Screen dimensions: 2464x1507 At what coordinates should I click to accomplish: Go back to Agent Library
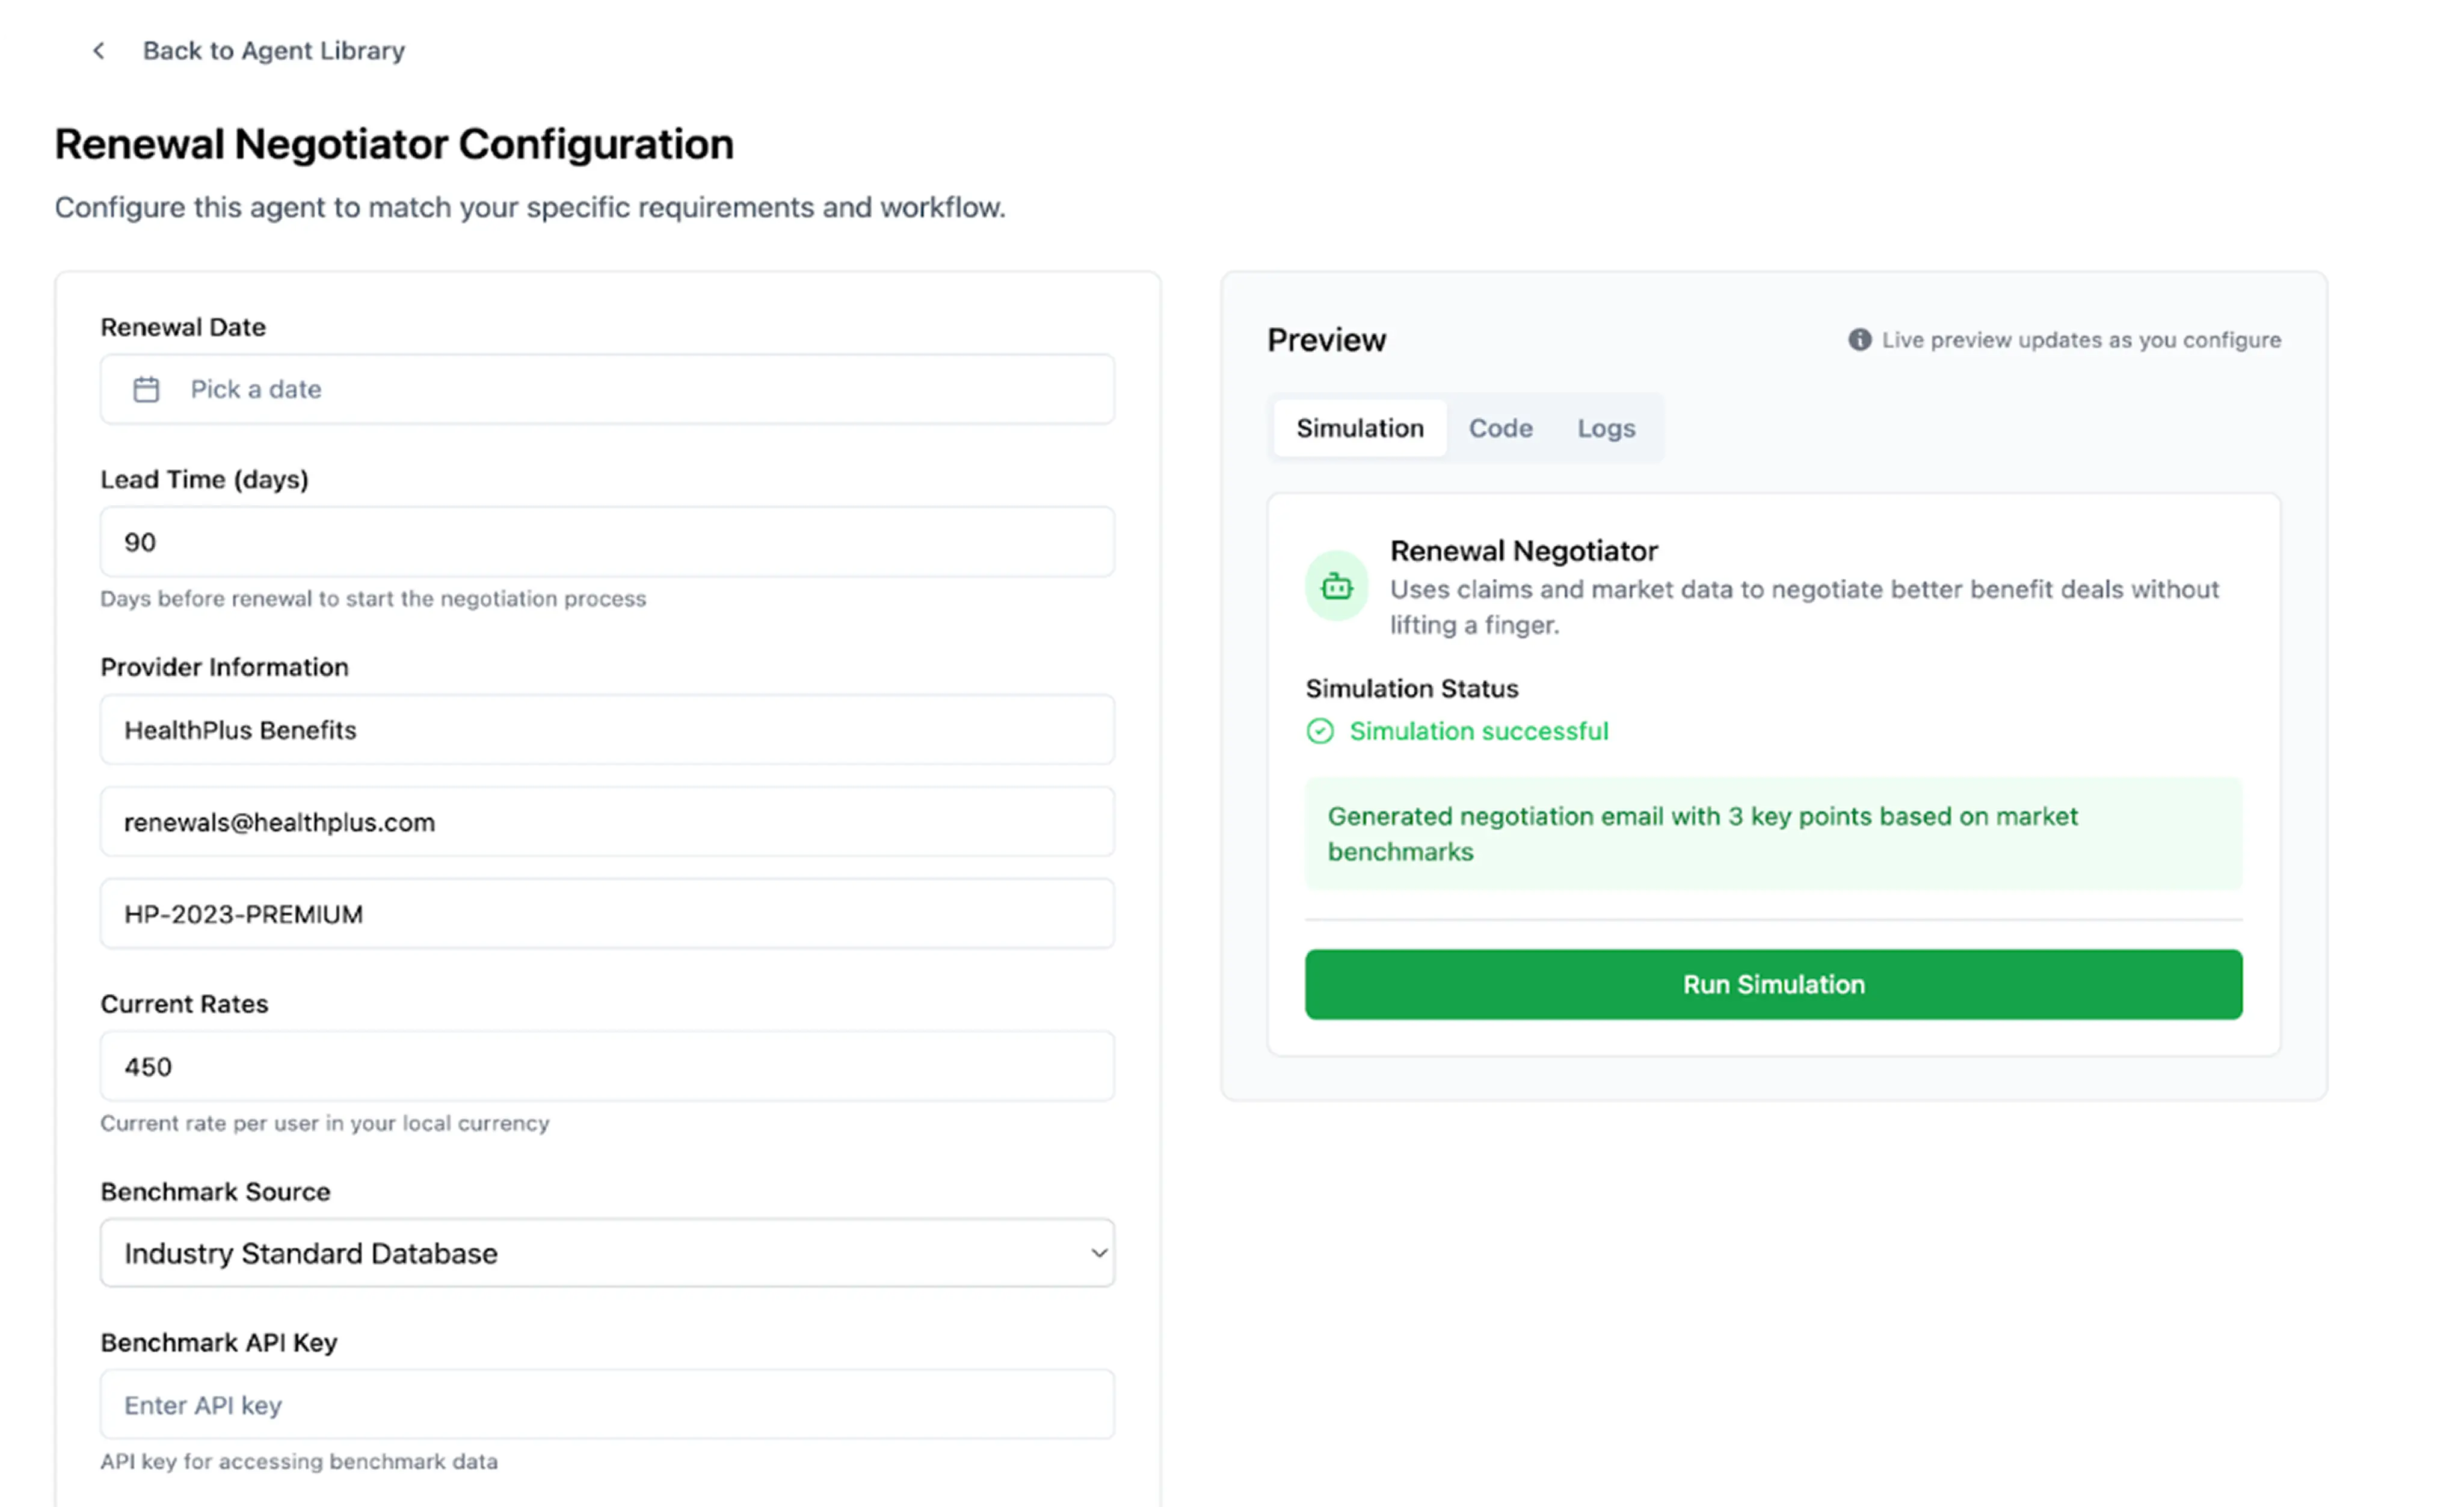pos(273,51)
